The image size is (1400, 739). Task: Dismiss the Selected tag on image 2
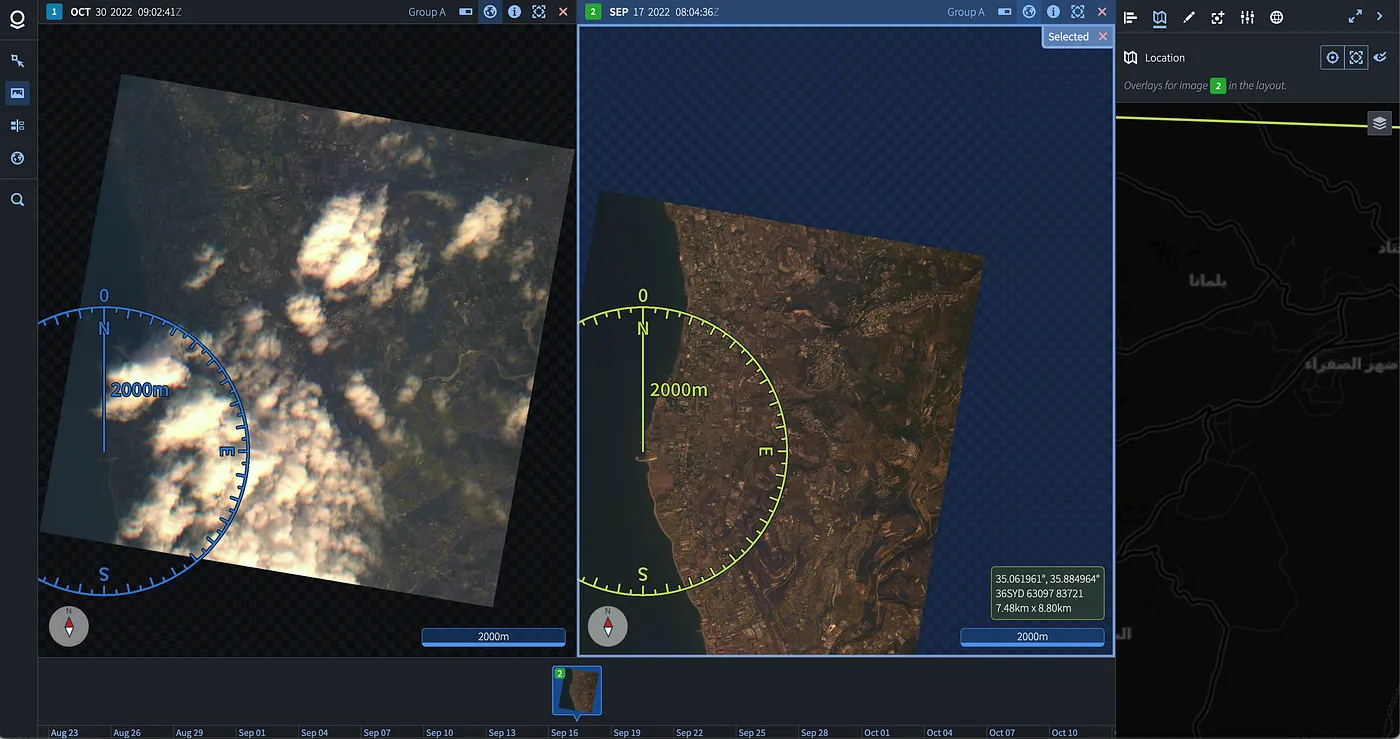pos(1103,36)
